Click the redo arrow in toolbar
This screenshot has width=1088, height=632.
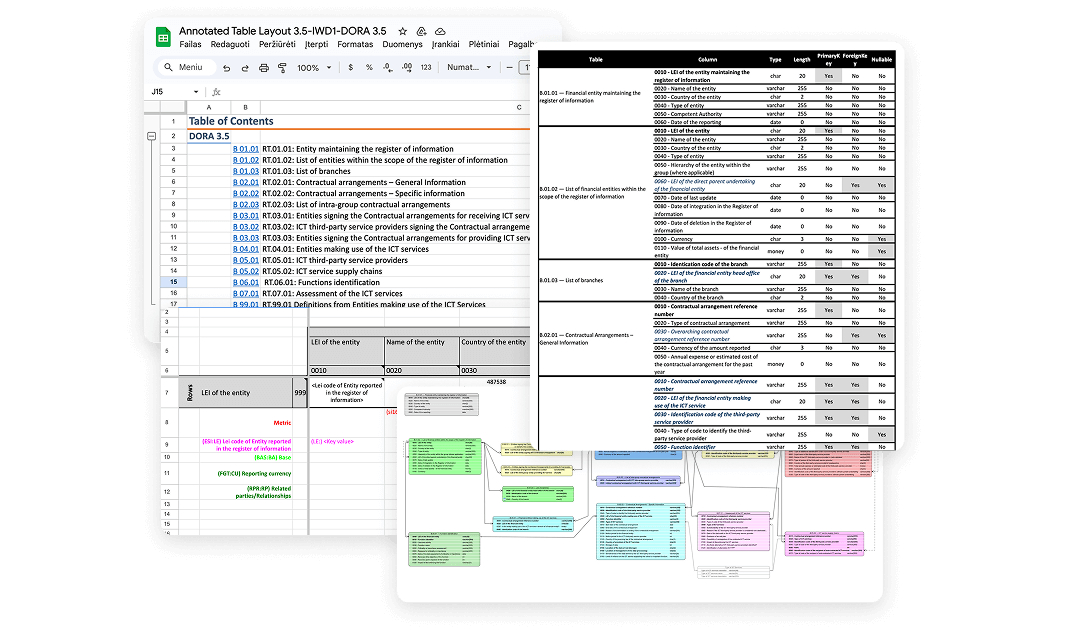245,68
